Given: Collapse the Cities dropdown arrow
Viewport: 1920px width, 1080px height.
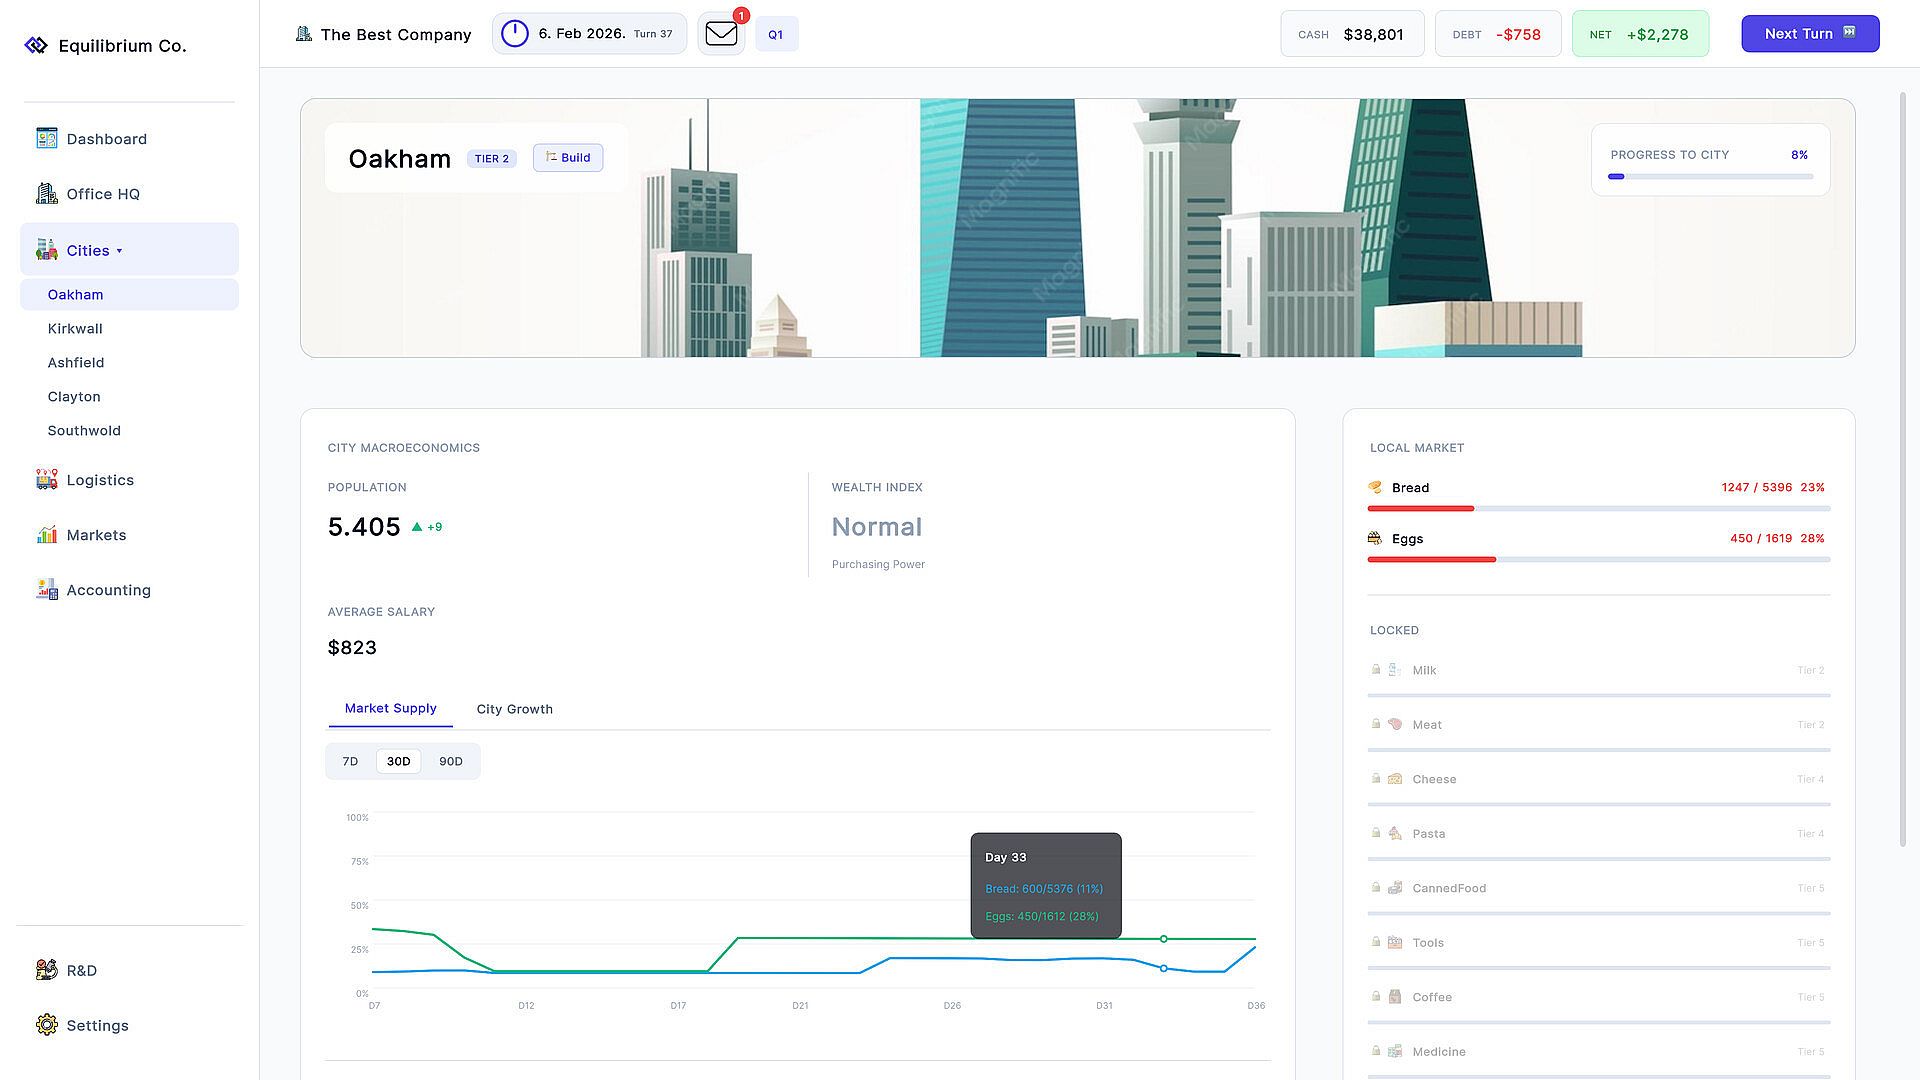Looking at the screenshot, I should (x=119, y=251).
